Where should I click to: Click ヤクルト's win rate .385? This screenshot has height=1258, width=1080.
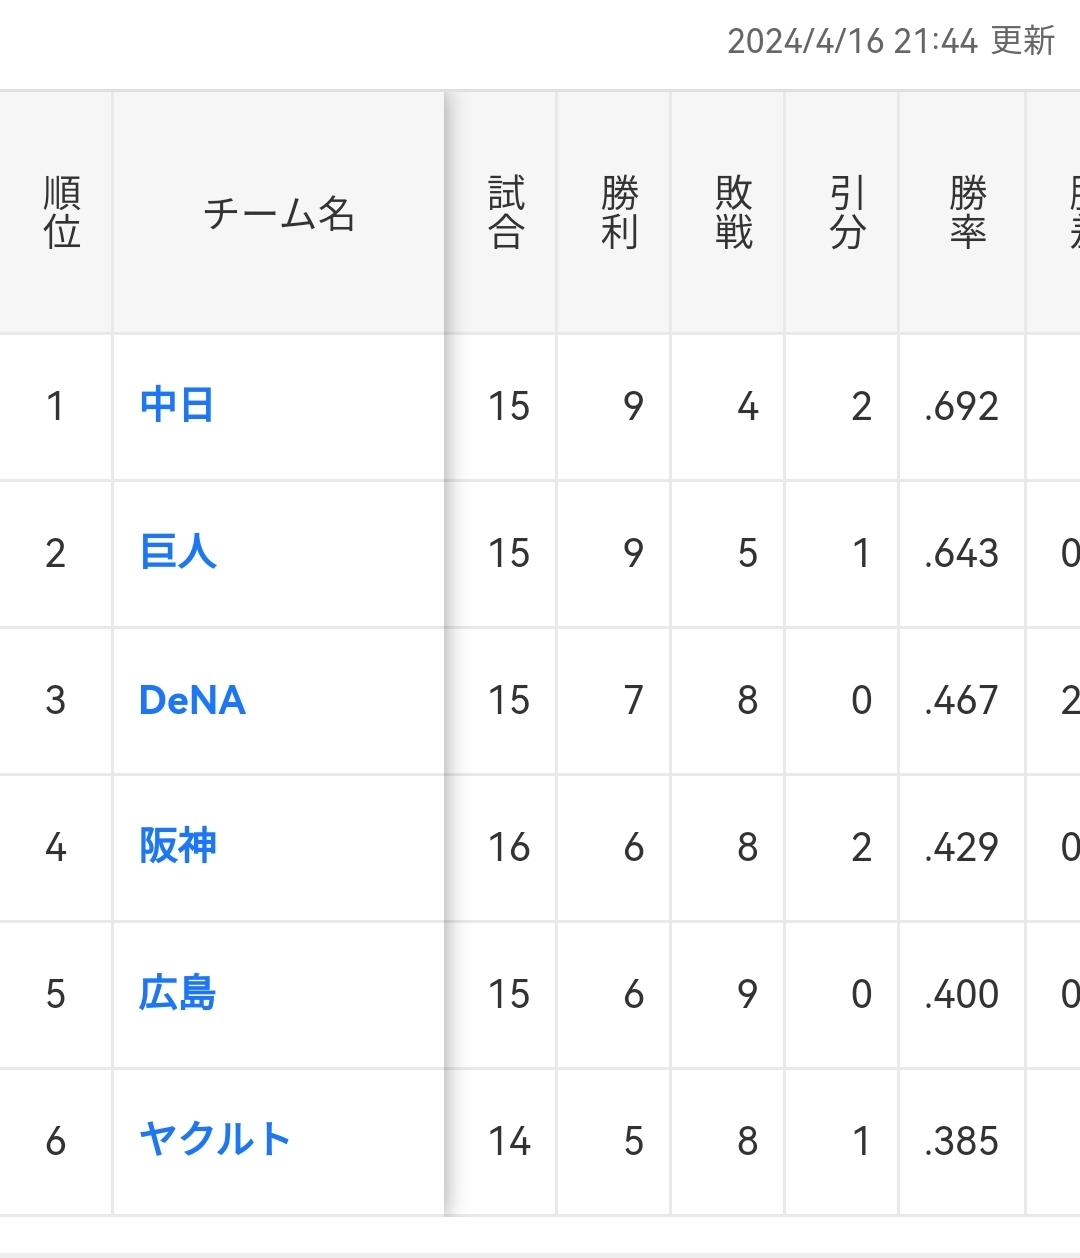click(x=961, y=1141)
